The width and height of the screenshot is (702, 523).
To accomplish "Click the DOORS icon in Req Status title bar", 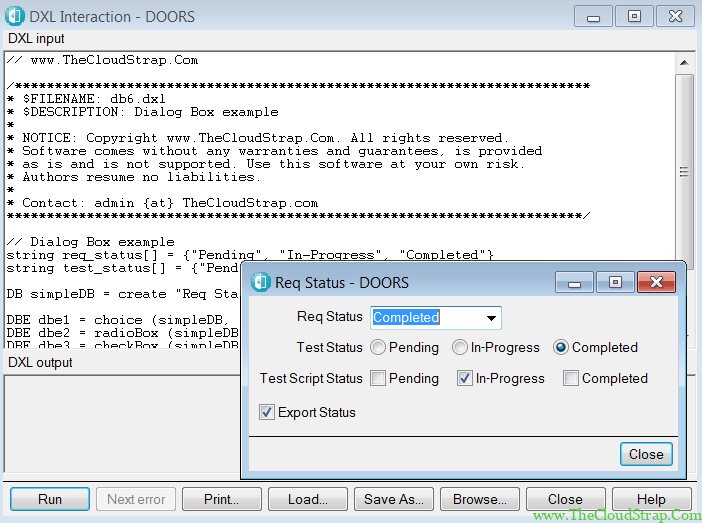I will coord(261,282).
